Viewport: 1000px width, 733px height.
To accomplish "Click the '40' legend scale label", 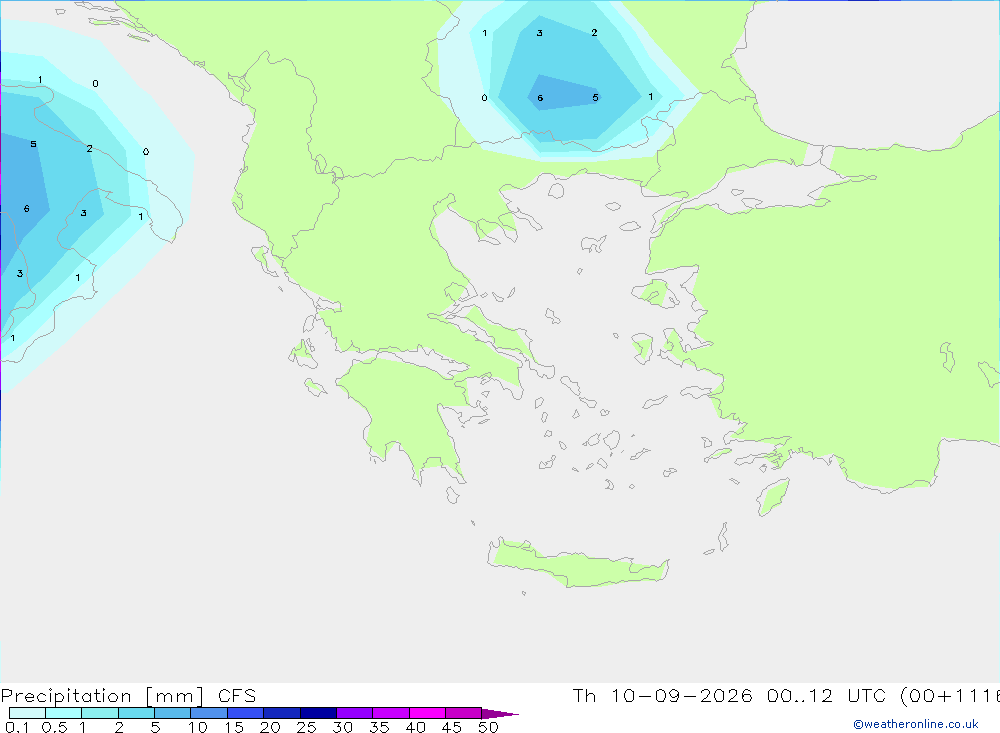I will [416, 727].
